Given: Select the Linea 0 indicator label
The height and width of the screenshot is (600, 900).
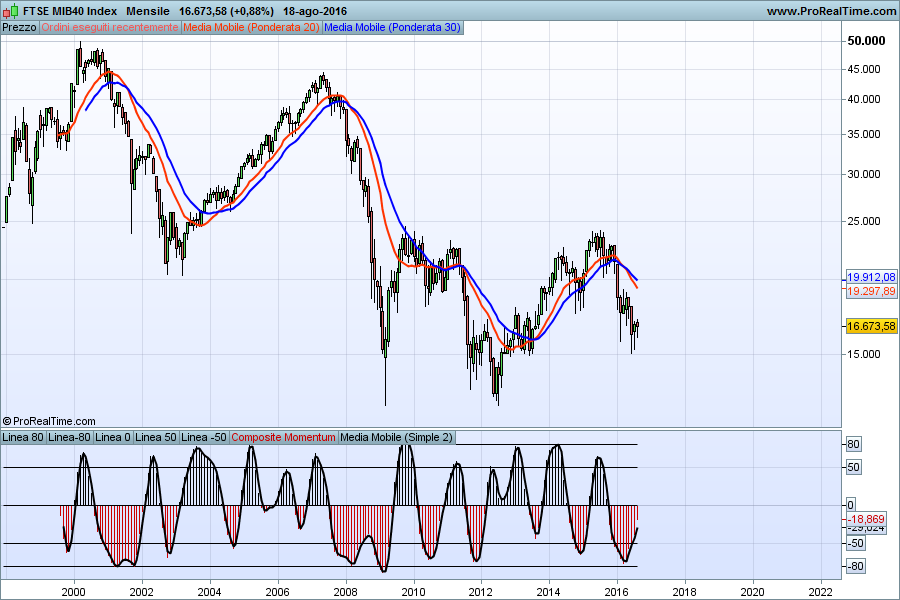Looking at the screenshot, I should [112, 438].
